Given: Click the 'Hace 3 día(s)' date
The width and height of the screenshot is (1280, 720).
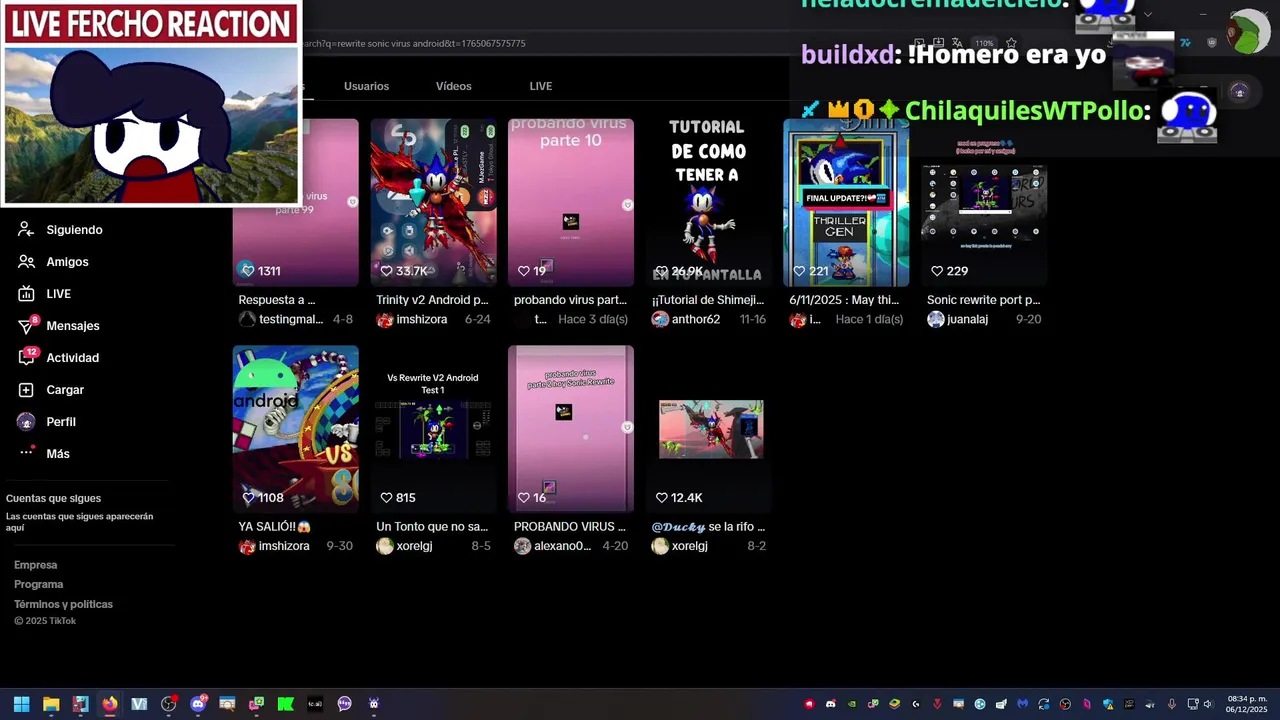Looking at the screenshot, I should 593,319.
